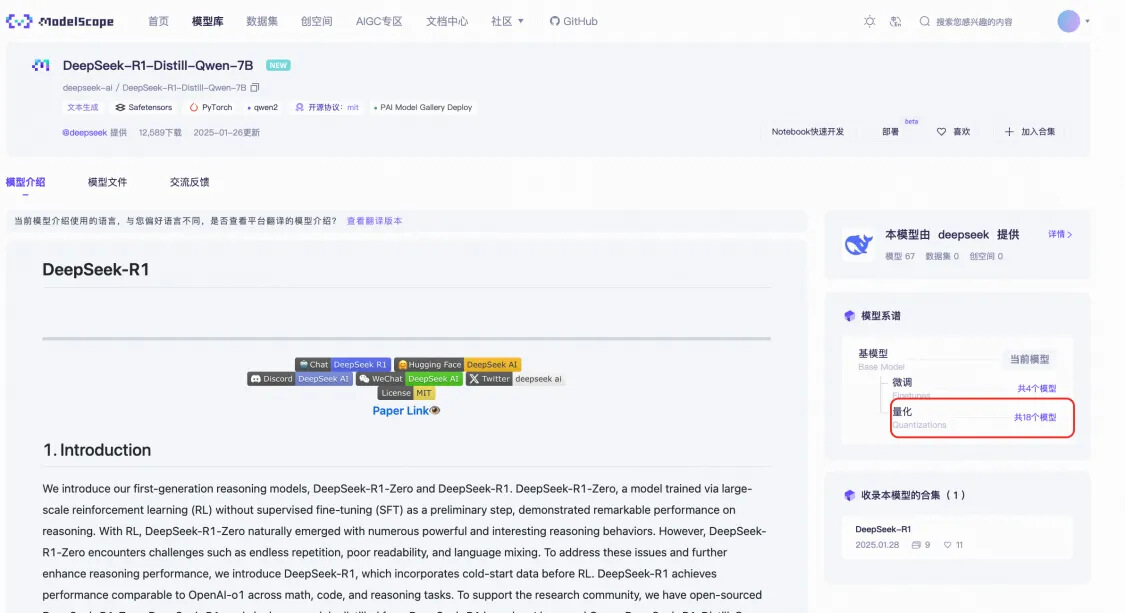The height and width of the screenshot is (613, 1125).
Task: Expand the 社区 dropdown menu
Action: point(507,22)
